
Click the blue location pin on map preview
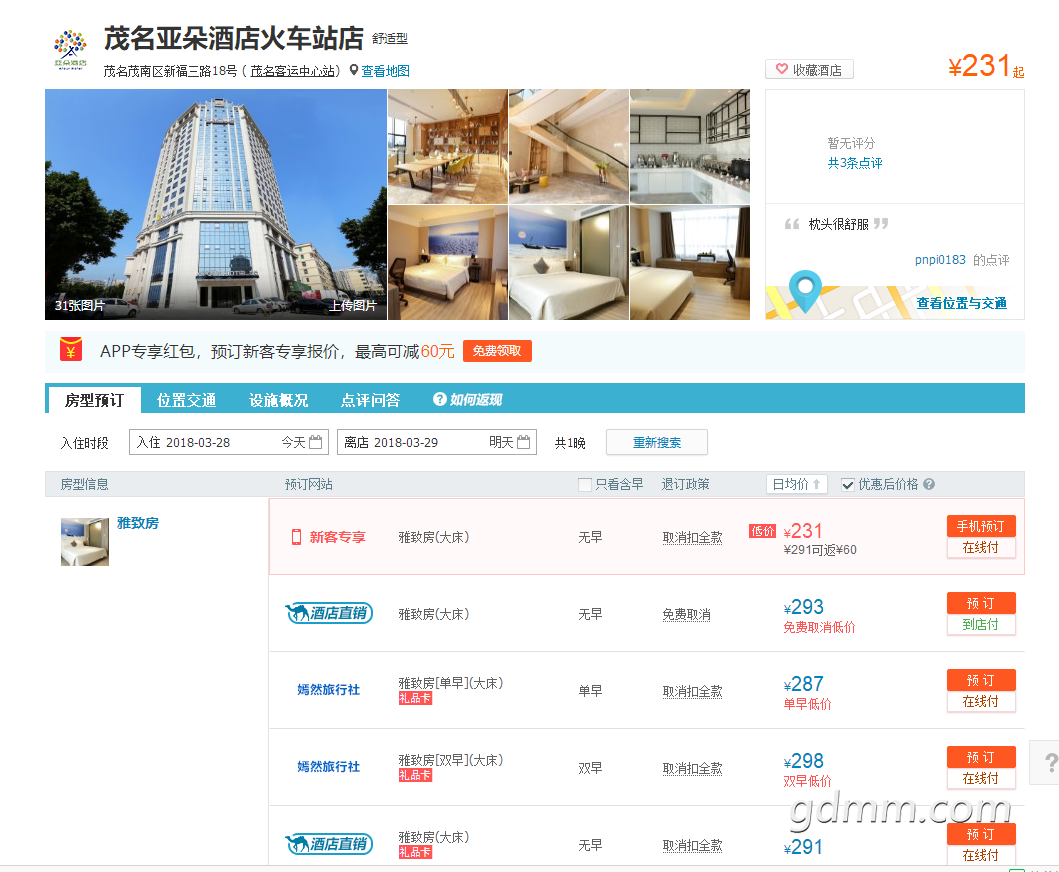(x=805, y=290)
